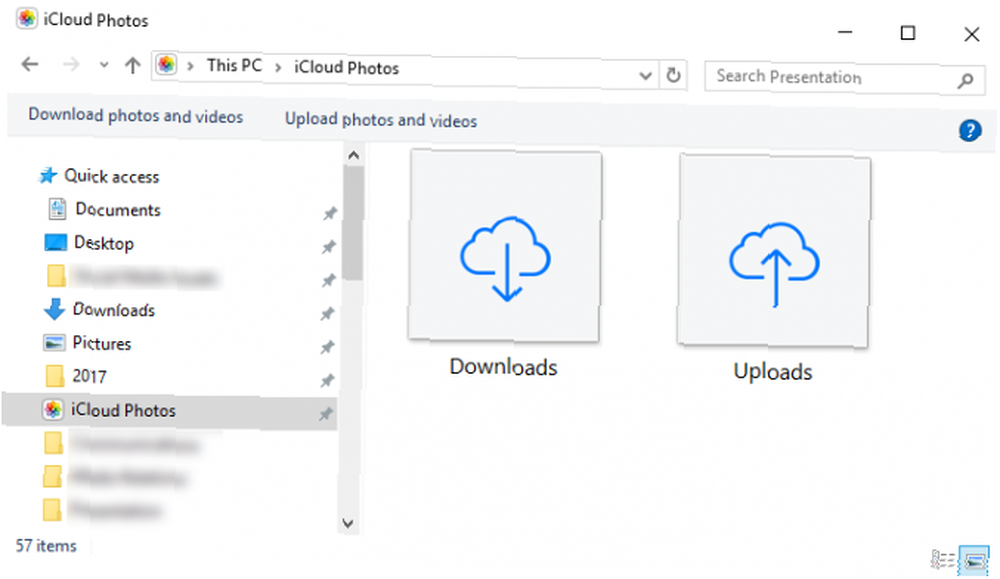Click the Quick access star icon
The width and height of the screenshot is (1000, 579).
point(48,175)
